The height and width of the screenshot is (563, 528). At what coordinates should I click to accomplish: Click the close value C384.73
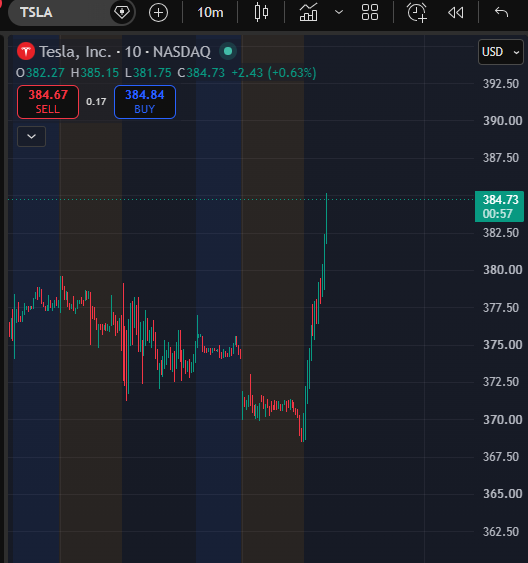coord(201,73)
